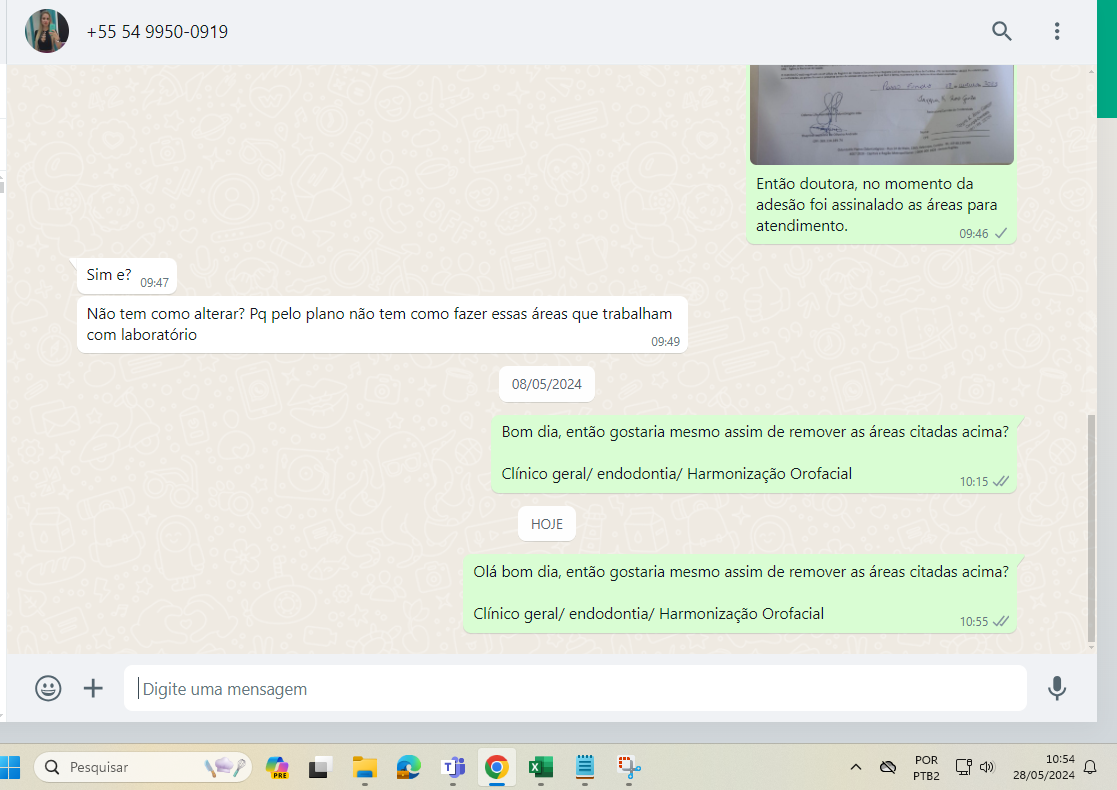Open File Explorer from the taskbar
1117x790 pixels.
coord(365,767)
